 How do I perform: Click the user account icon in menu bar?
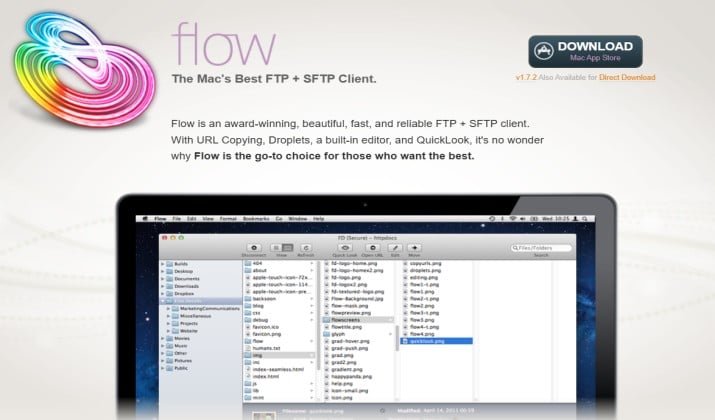click(575, 219)
